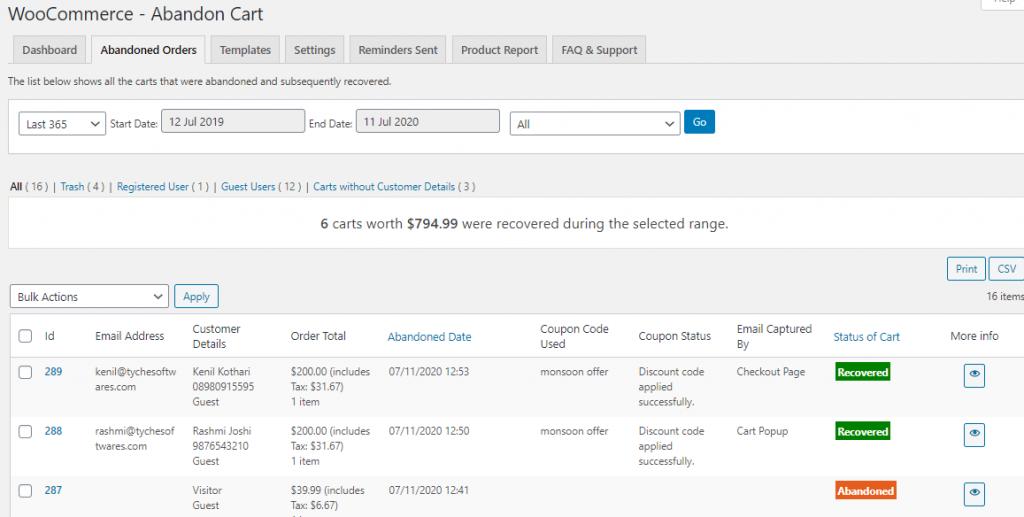The image size is (1024, 517).
Task: Open order ID 289 link
Action: pyautogui.click(x=54, y=371)
